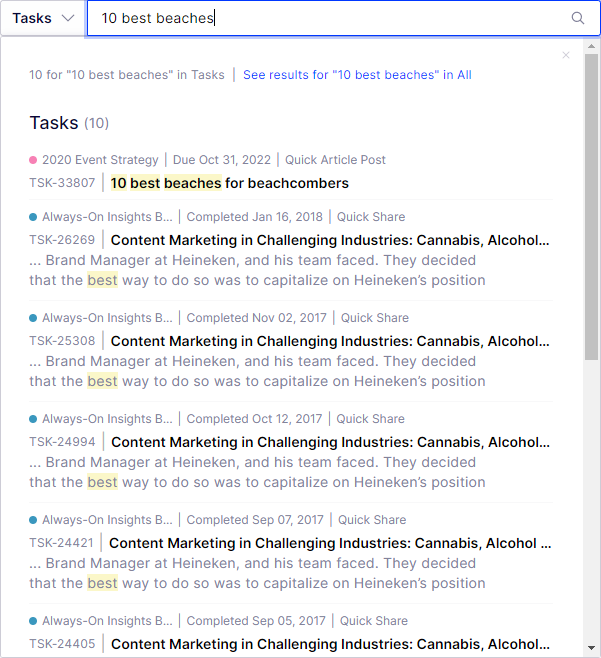Click the vertical scrollbar thumb
The width and height of the screenshot is (601, 658).
(x=591, y=206)
